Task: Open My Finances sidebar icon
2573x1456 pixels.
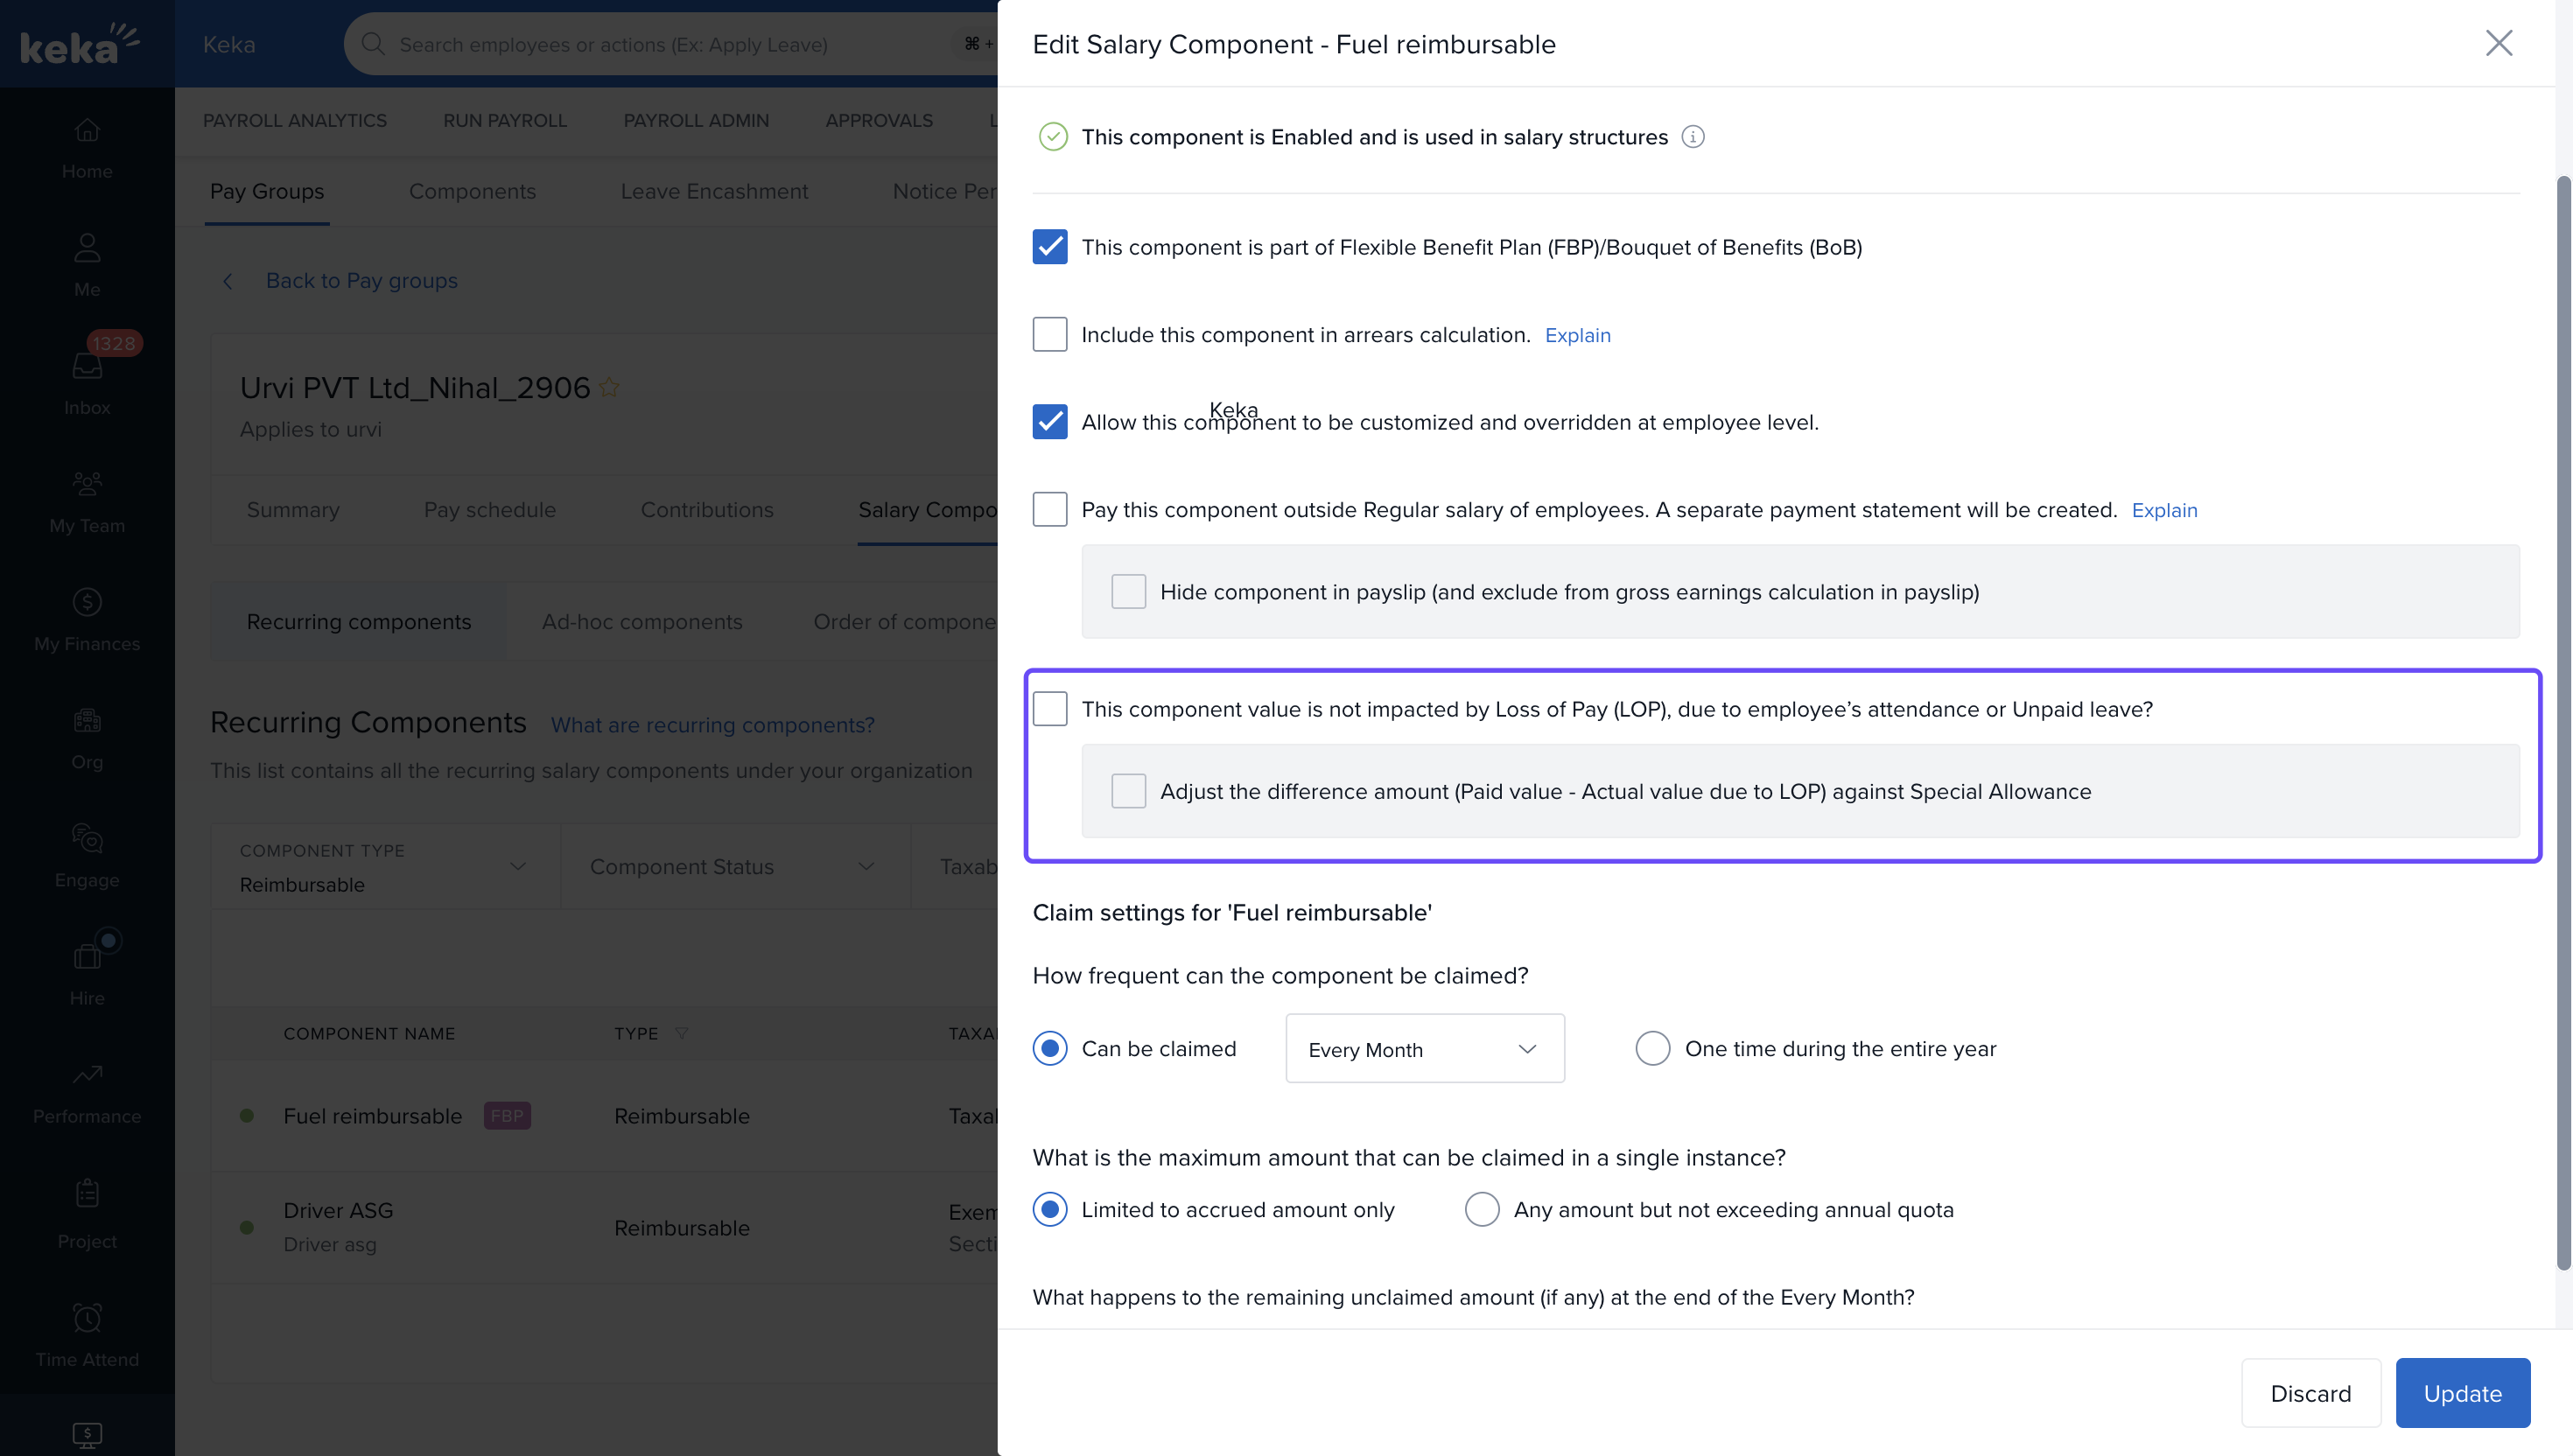Action: (x=87, y=602)
